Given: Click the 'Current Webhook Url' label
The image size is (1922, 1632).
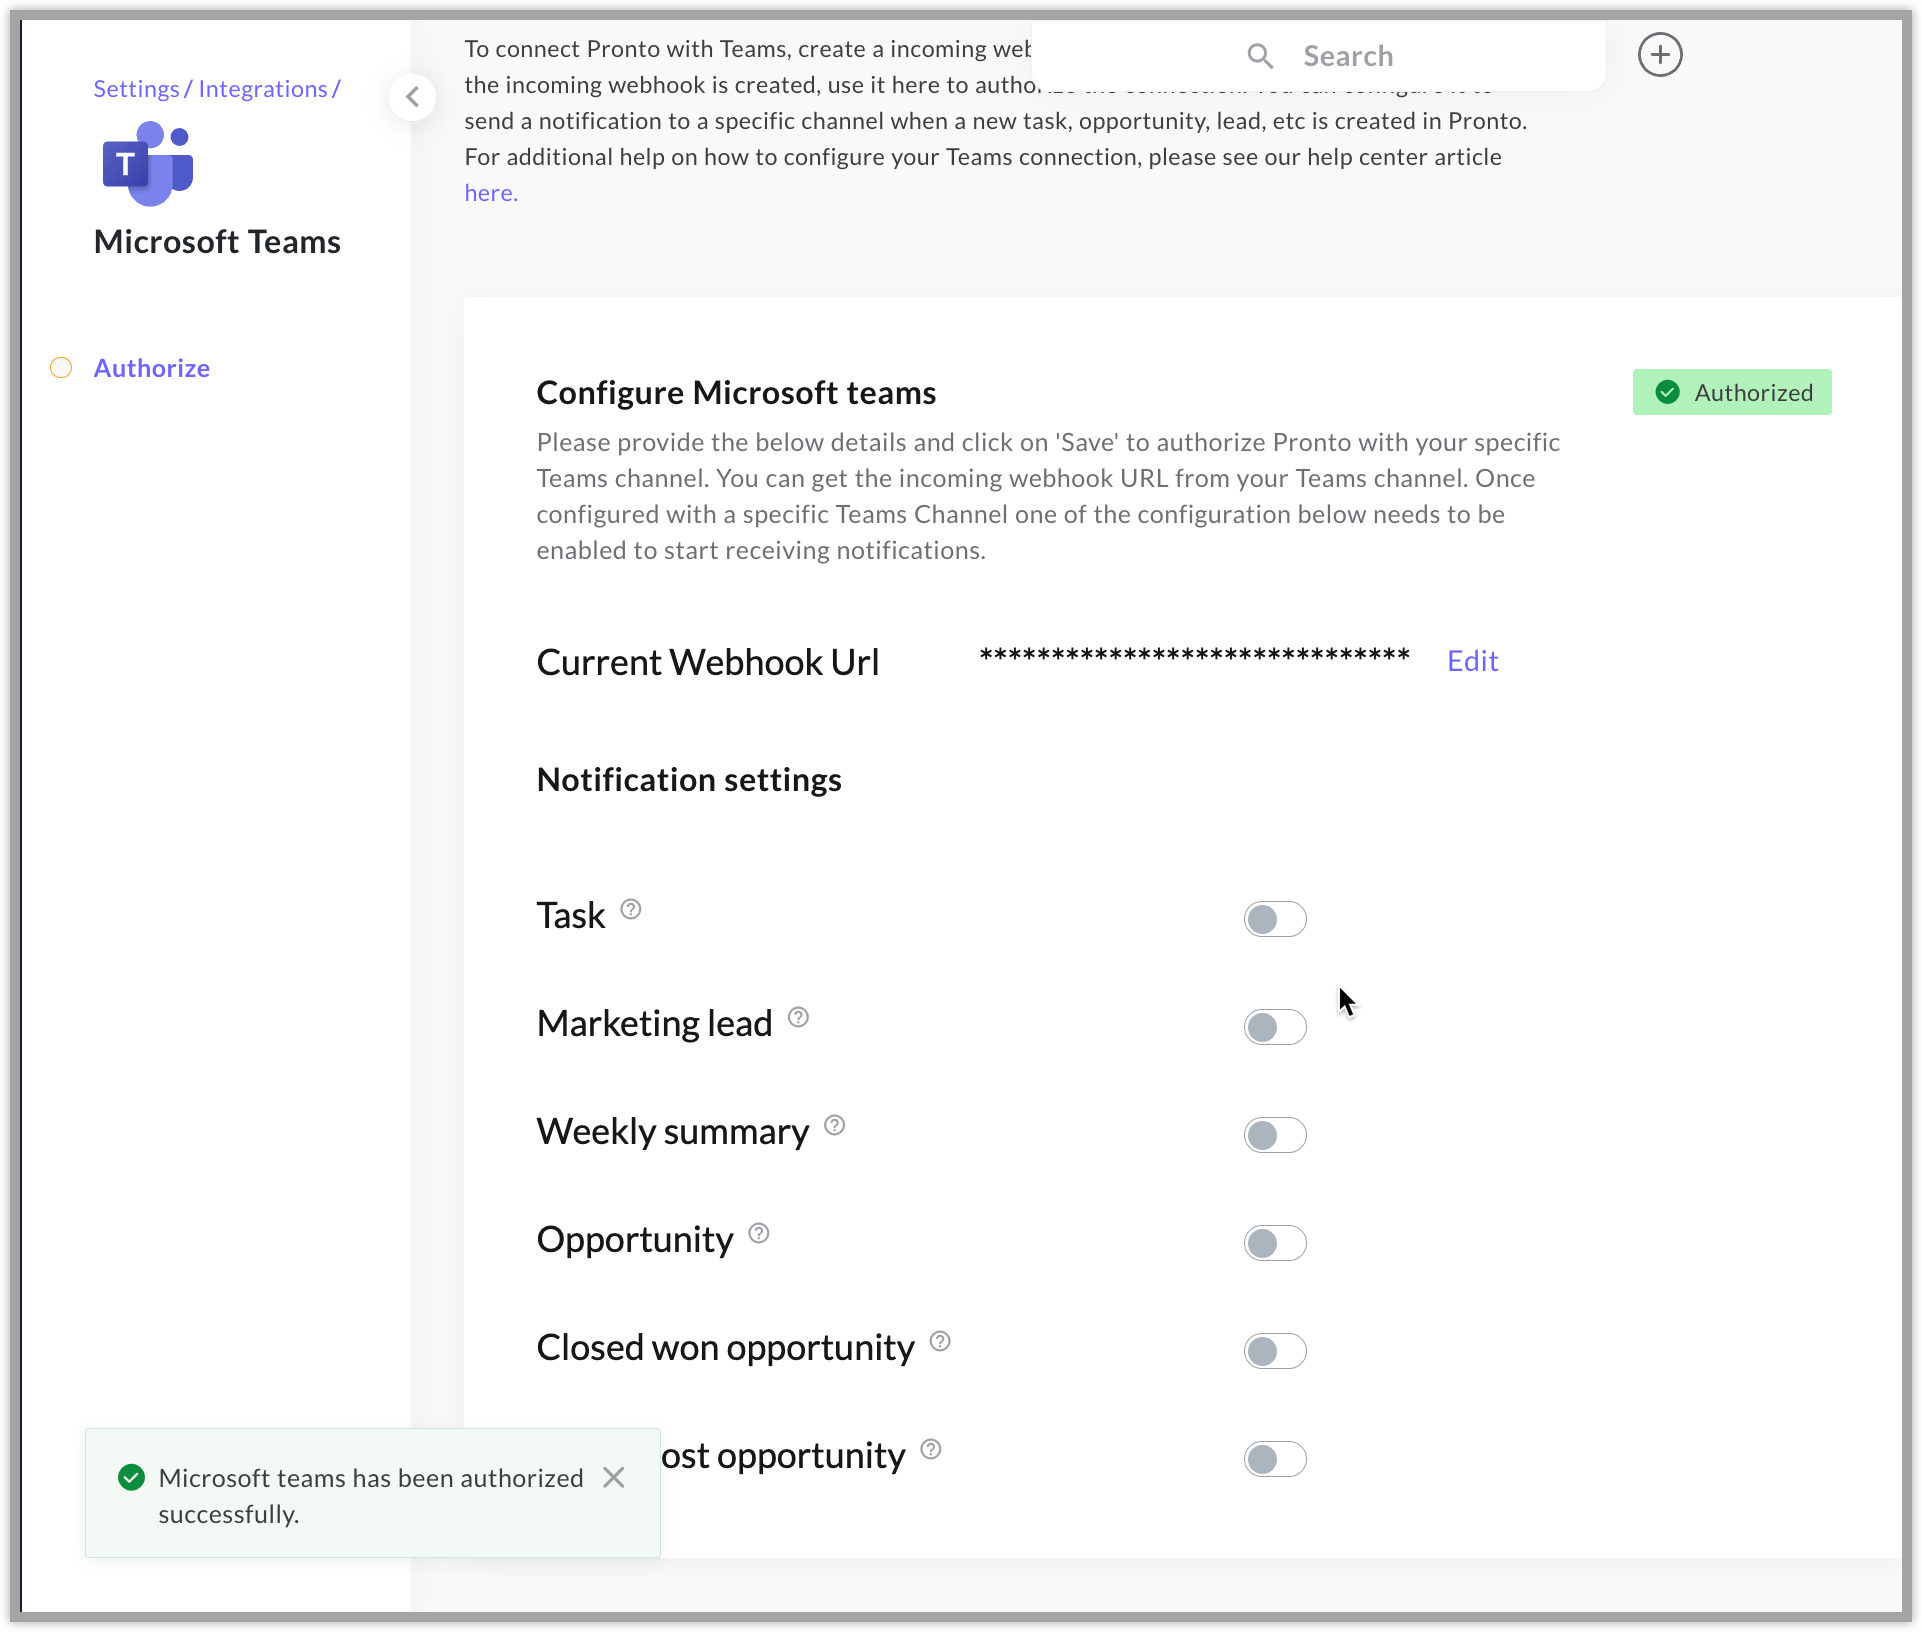Looking at the screenshot, I should pos(708,662).
